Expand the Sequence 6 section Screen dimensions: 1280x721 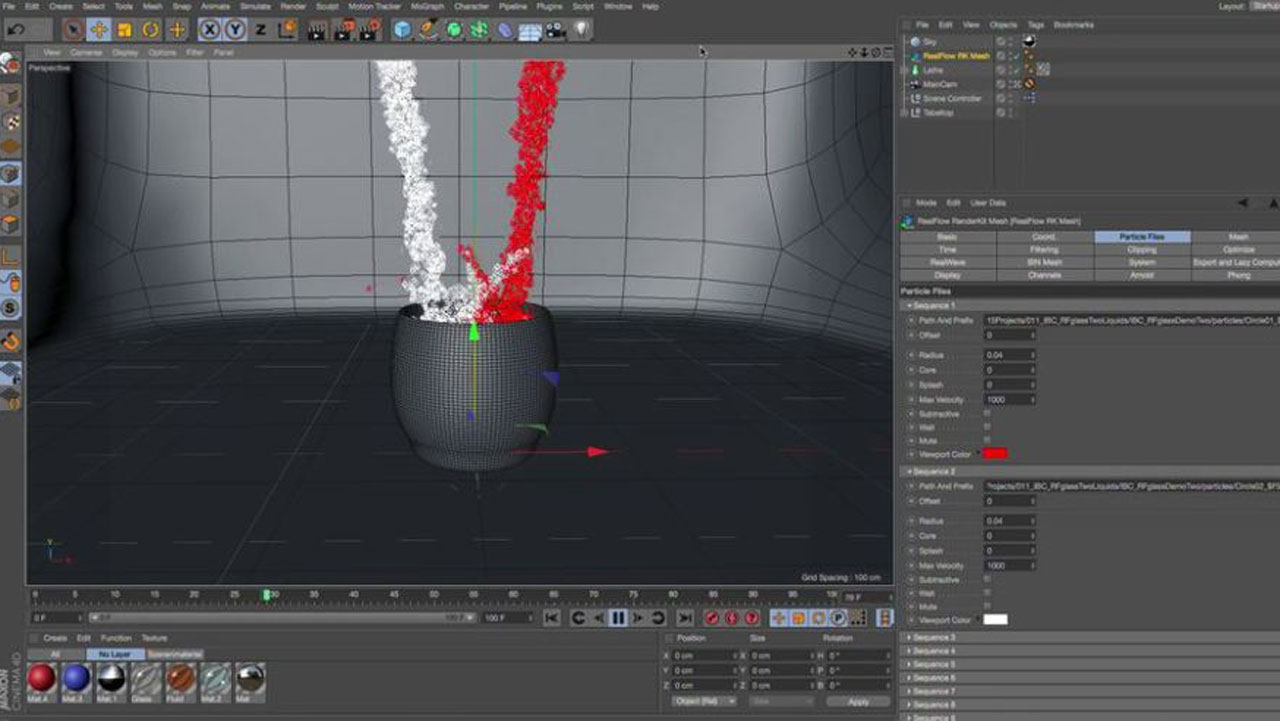coord(932,678)
